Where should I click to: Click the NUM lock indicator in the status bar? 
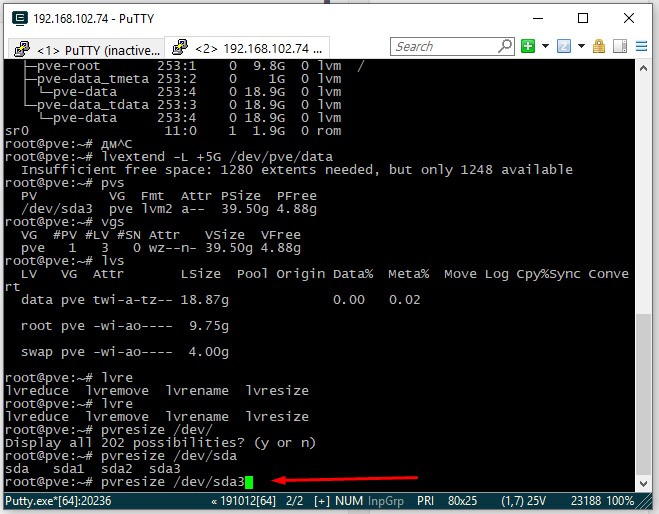click(x=349, y=501)
